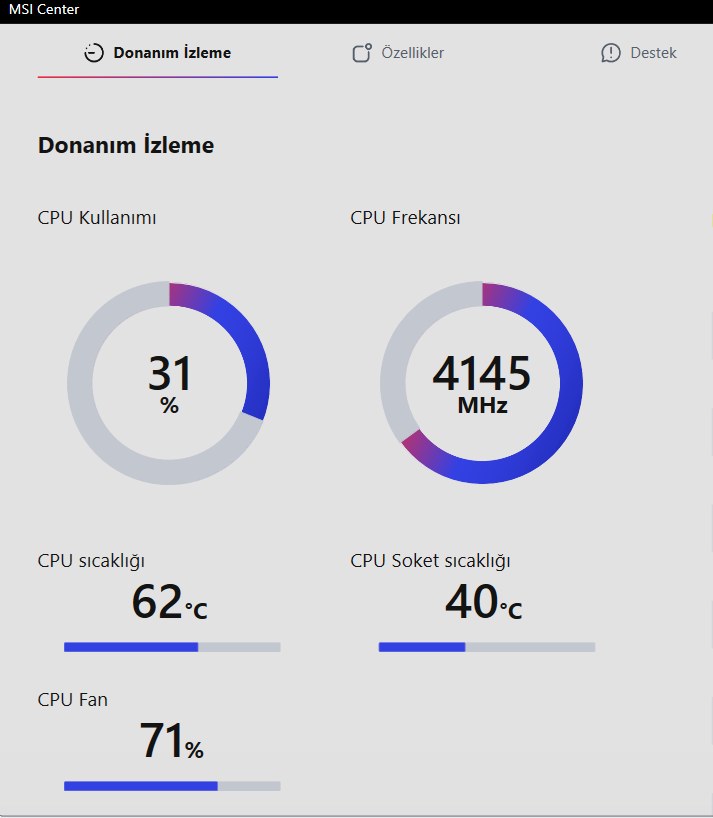
Task: Click the 71% CPU Fan reading
Action: click(x=171, y=741)
